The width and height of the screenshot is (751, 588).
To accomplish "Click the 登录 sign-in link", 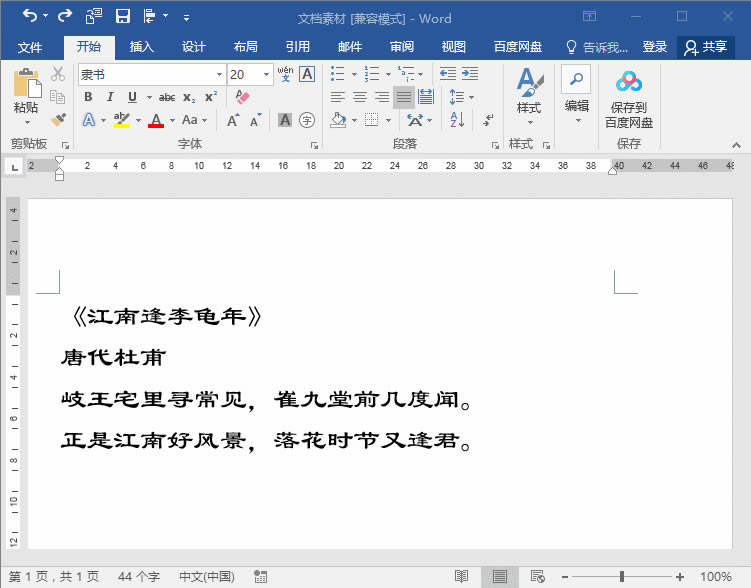I will click(655, 46).
